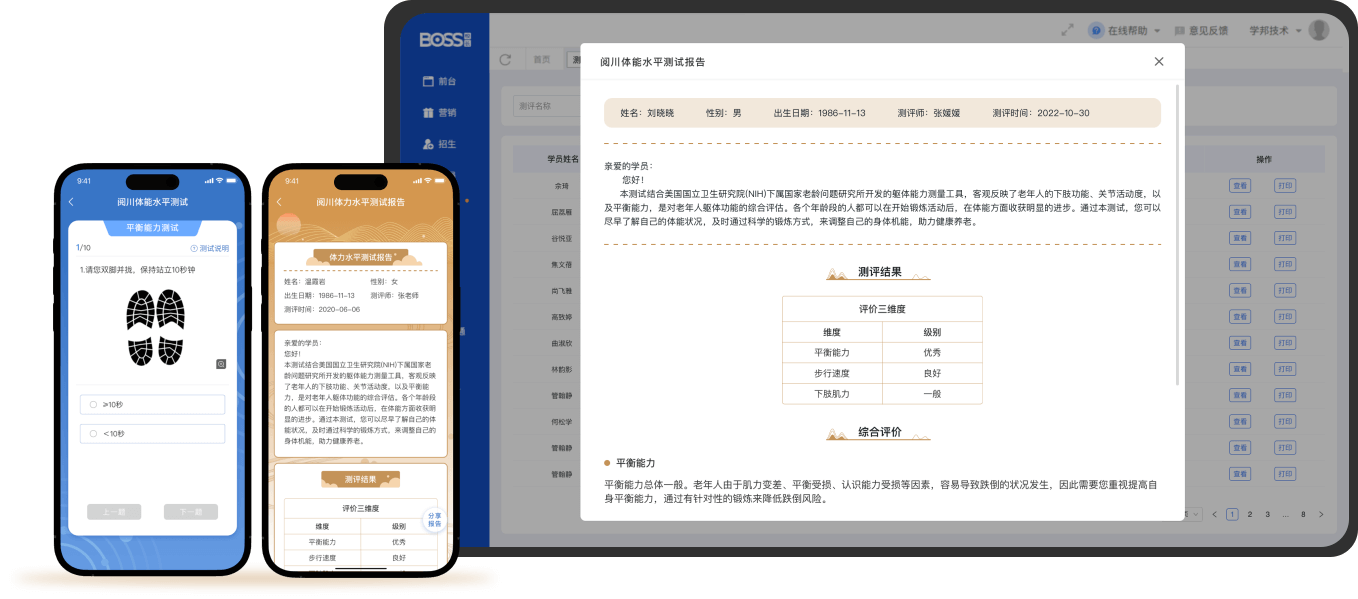Screen dimensions: 1358x599
Task: Tap the 下一题 next question button
Action: [190, 512]
